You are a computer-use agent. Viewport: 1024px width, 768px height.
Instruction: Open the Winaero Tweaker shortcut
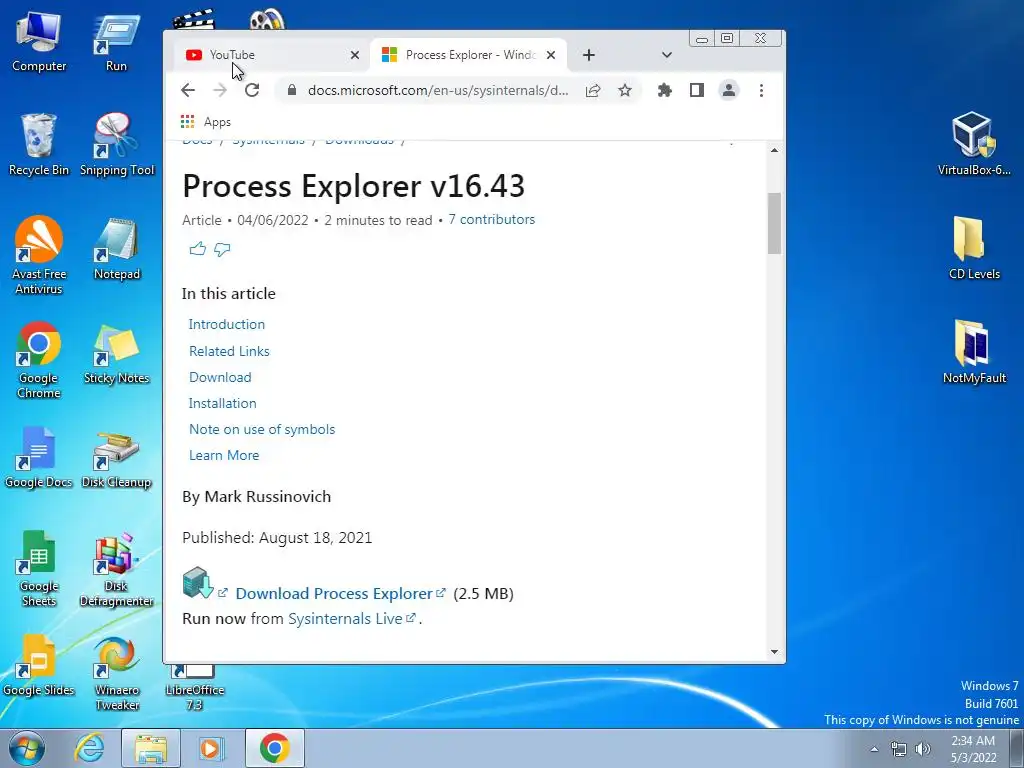[117, 674]
